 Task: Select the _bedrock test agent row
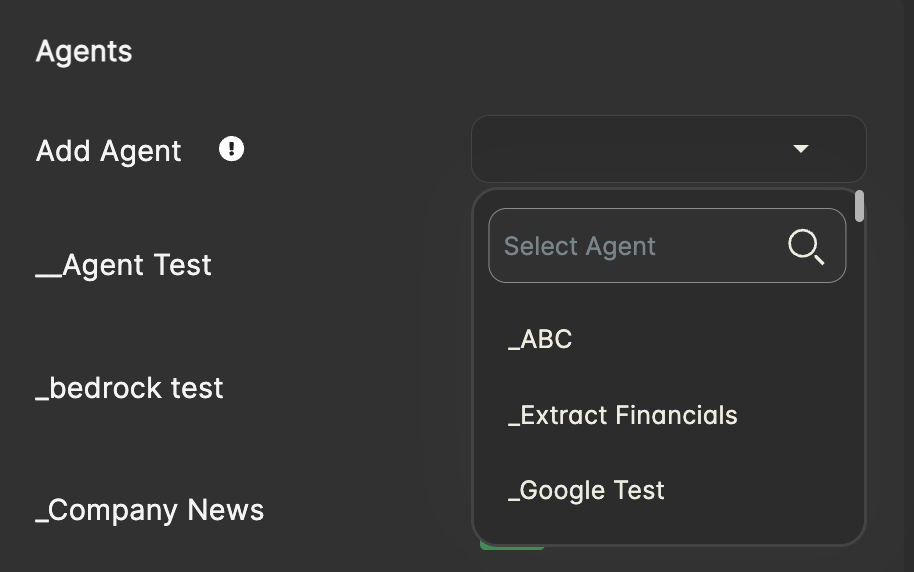[130, 388]
